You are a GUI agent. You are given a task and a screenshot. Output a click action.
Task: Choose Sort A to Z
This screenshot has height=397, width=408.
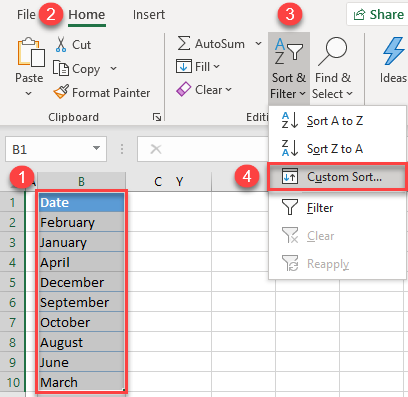coord(337,121)
